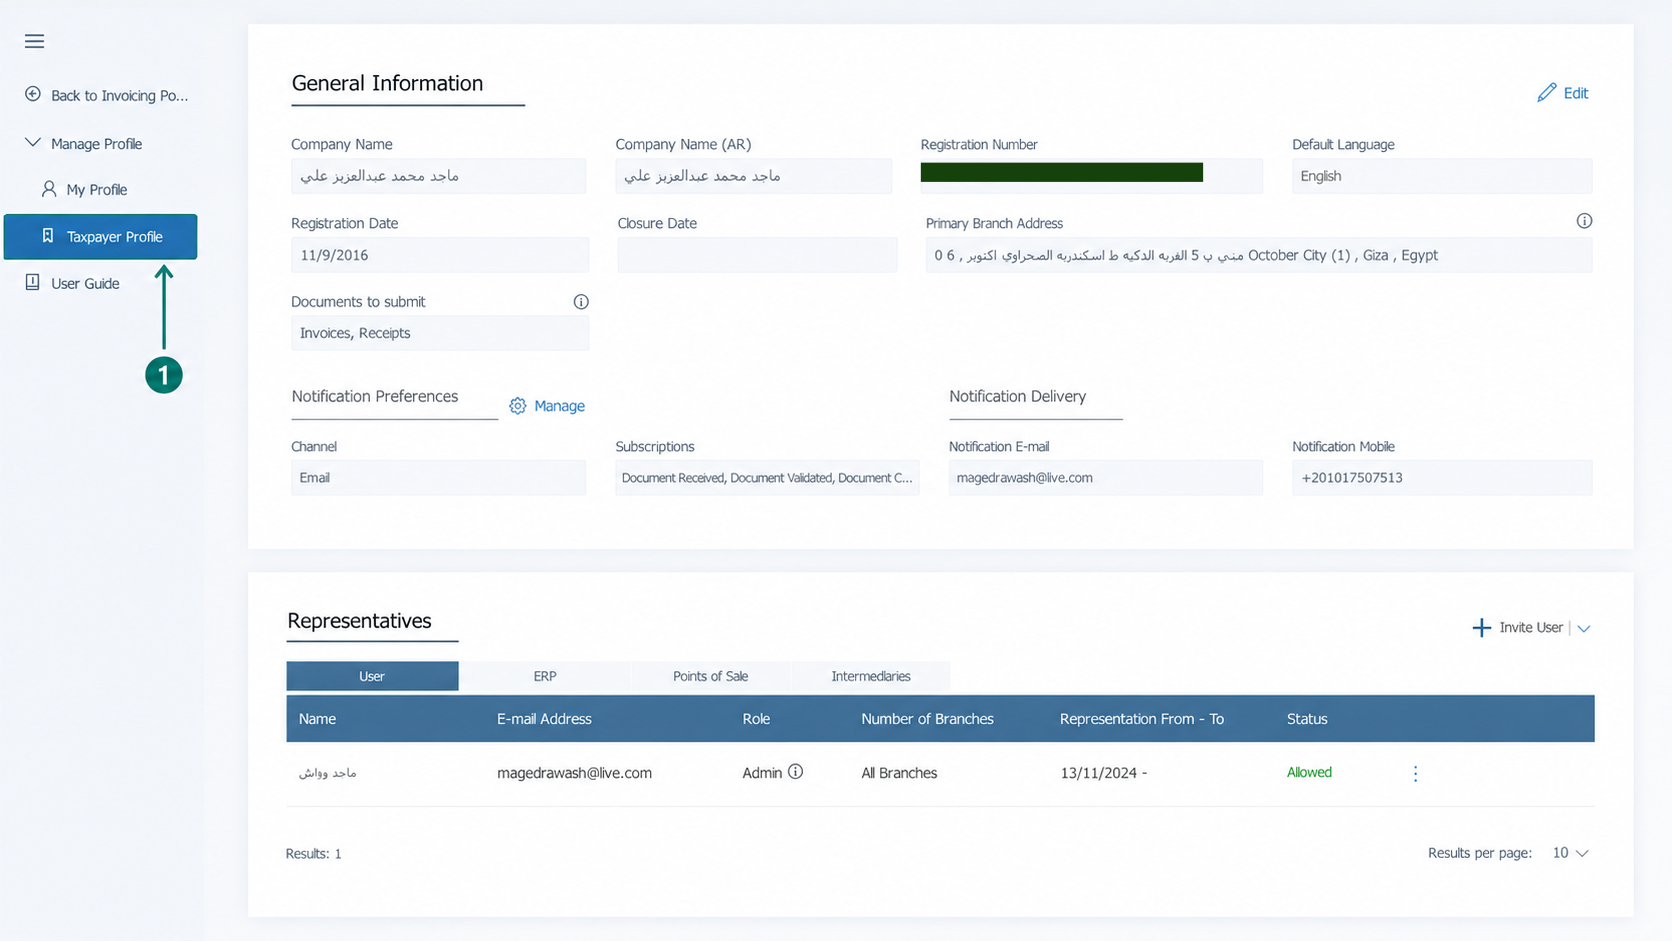Click the Status column header
1672x941 pixels.
(1307, 719)
